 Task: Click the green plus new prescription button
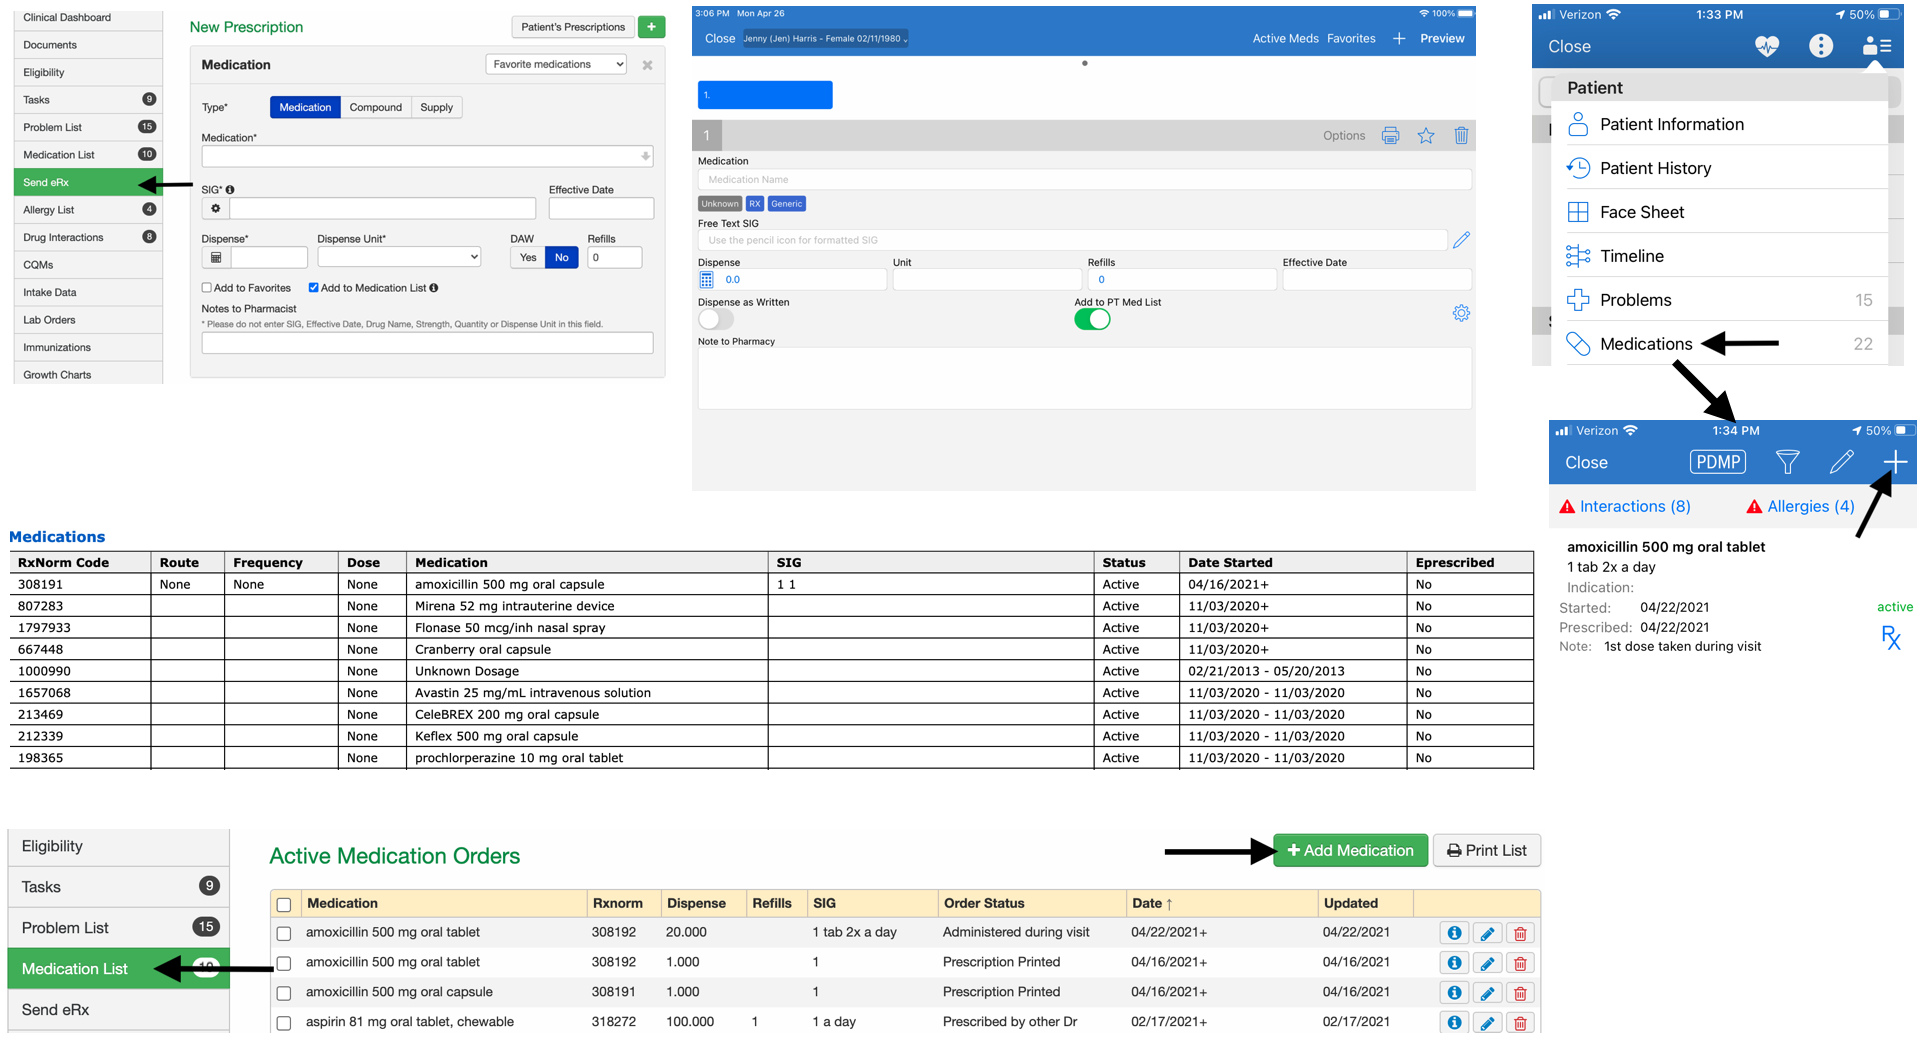pos(651,27)
